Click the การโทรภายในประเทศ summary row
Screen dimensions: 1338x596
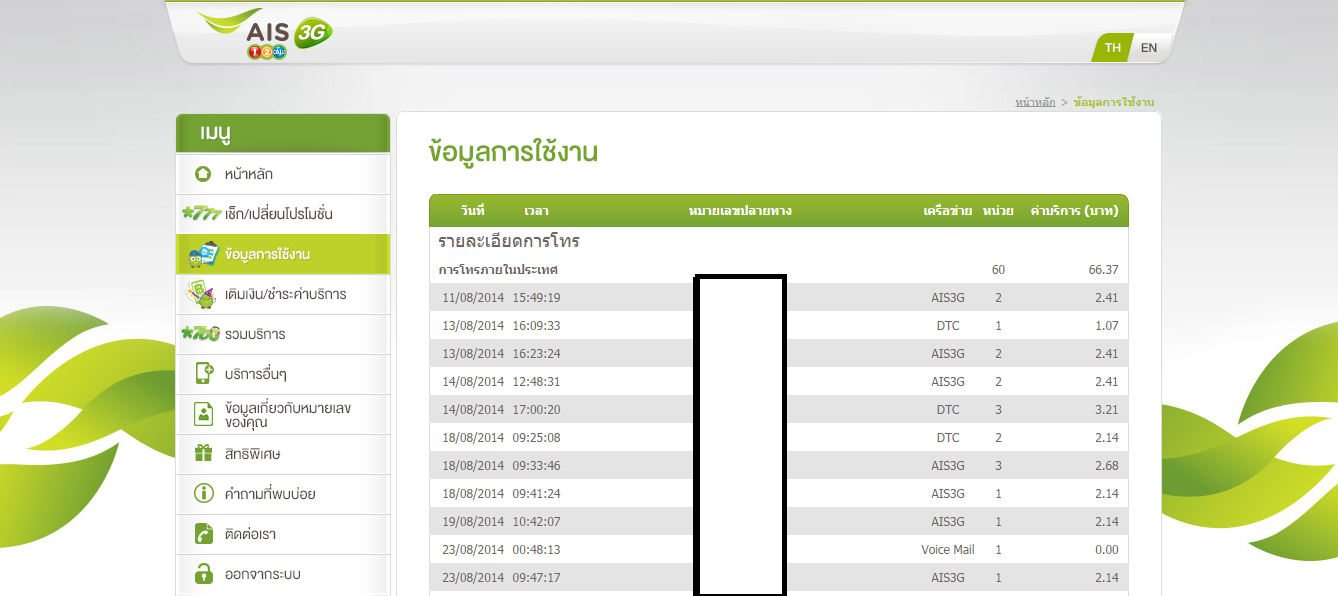click(779, 270)
